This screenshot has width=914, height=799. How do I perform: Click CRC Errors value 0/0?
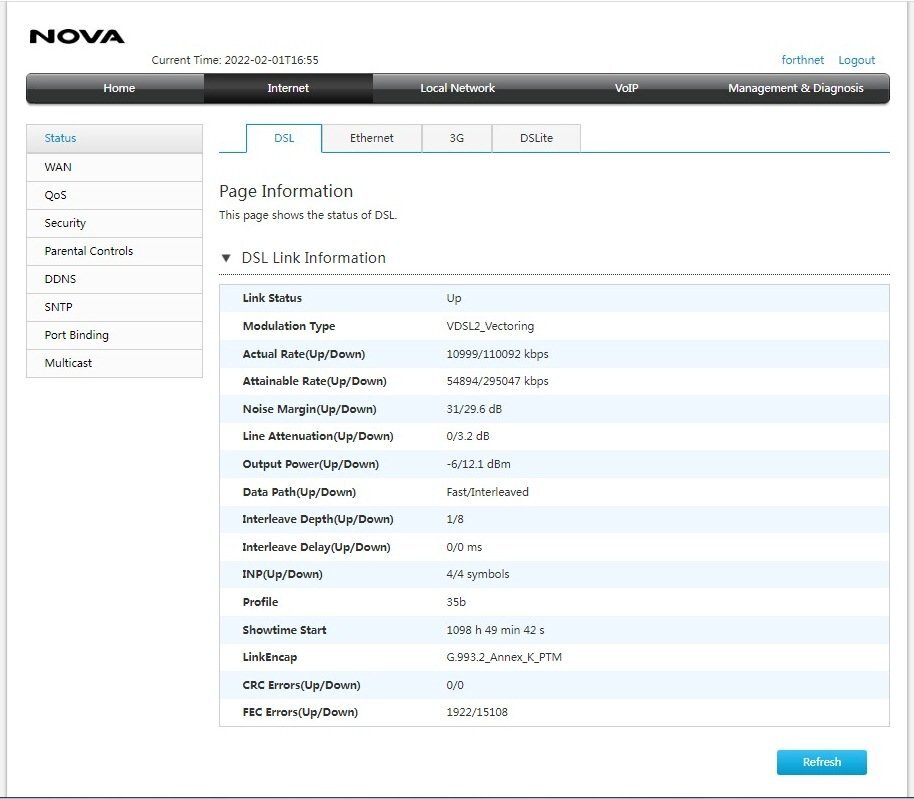[455, 685]
